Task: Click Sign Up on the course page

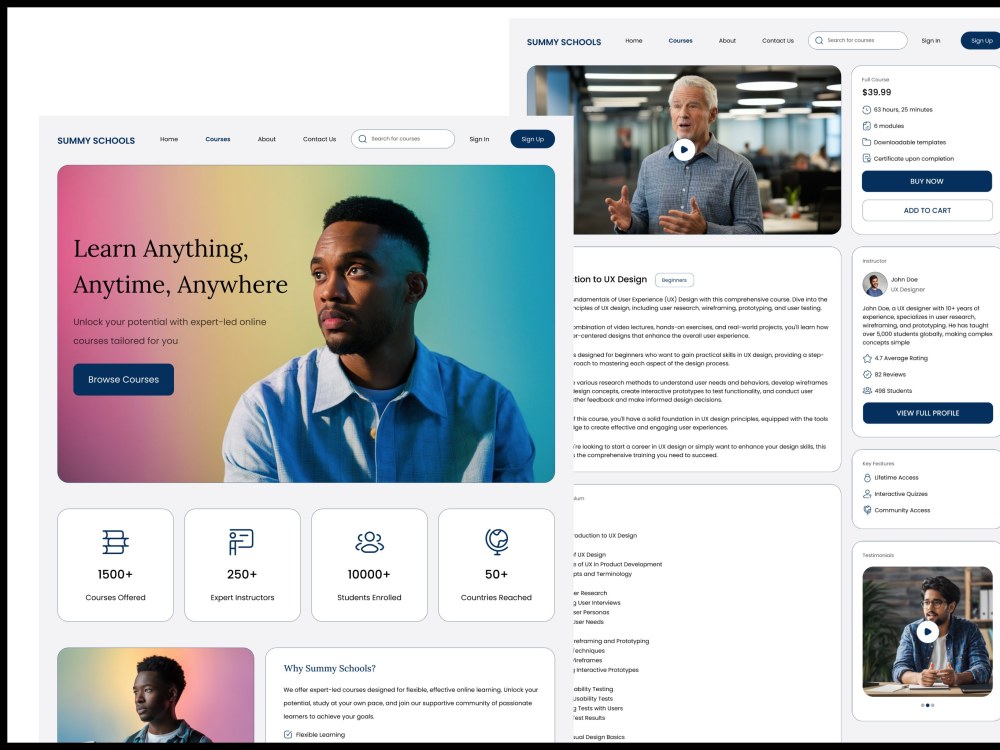Action: pyautogui.click(x=981, y=40)
